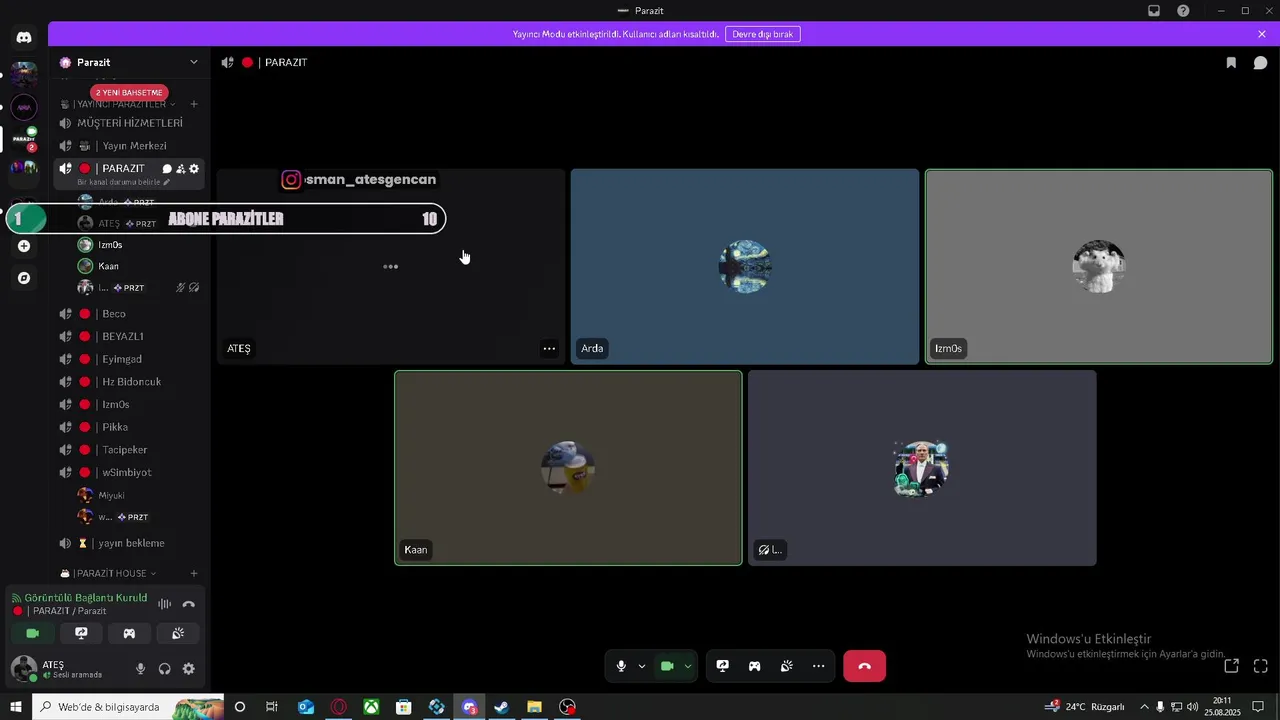This screenshot has width=1280, height=720.
Task: Add channel to the PARAZİT HOUSE category
Action: pyautogui.click(x=194, y=574)
